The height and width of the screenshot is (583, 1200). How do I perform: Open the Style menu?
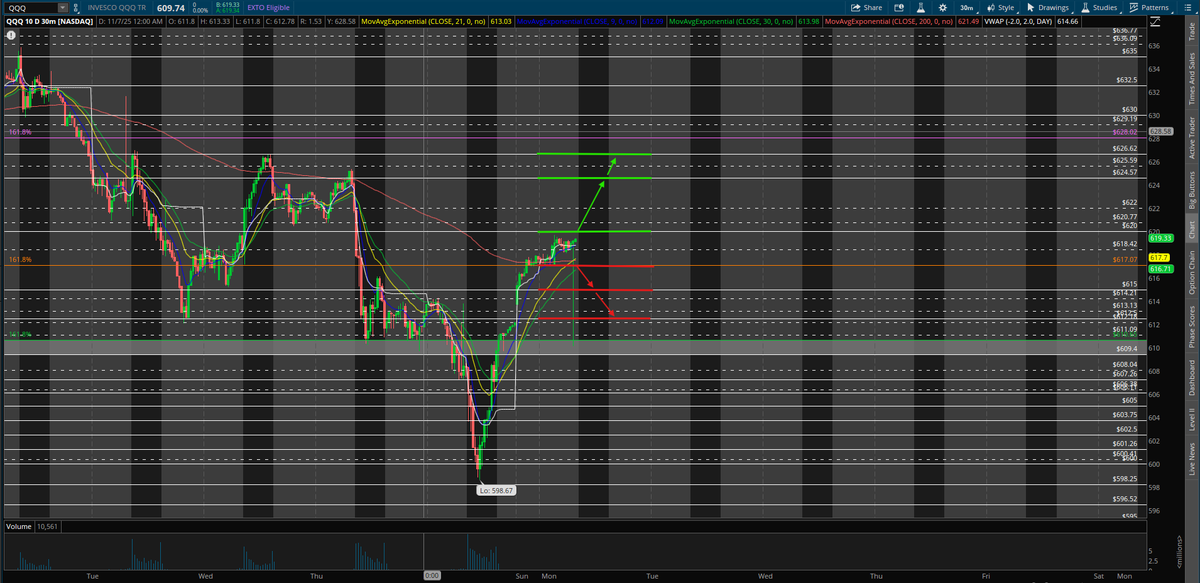click(x=1005, y=7)
